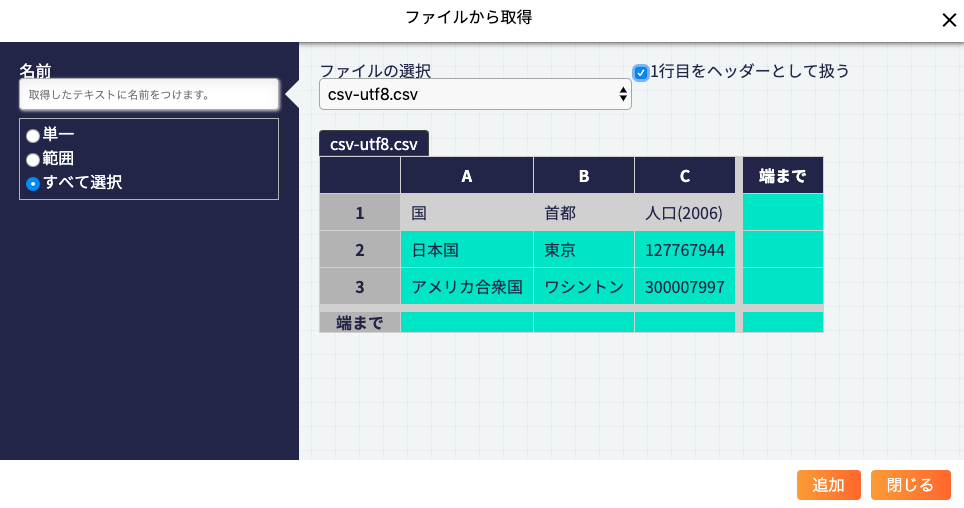This screenshot has height=508, width=964.
Task: Click the cell 国
Action: [467, 213]
